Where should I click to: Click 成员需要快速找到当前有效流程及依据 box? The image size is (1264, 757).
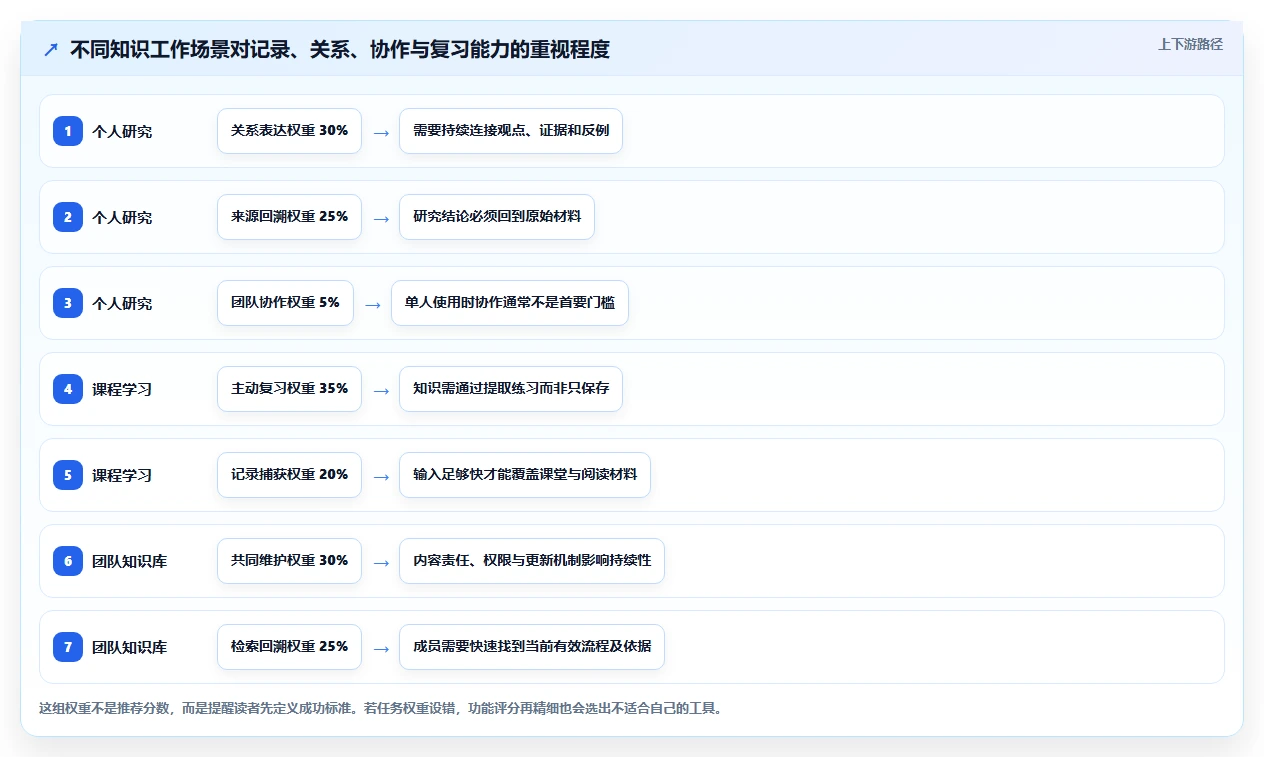[x=532, y=647]
